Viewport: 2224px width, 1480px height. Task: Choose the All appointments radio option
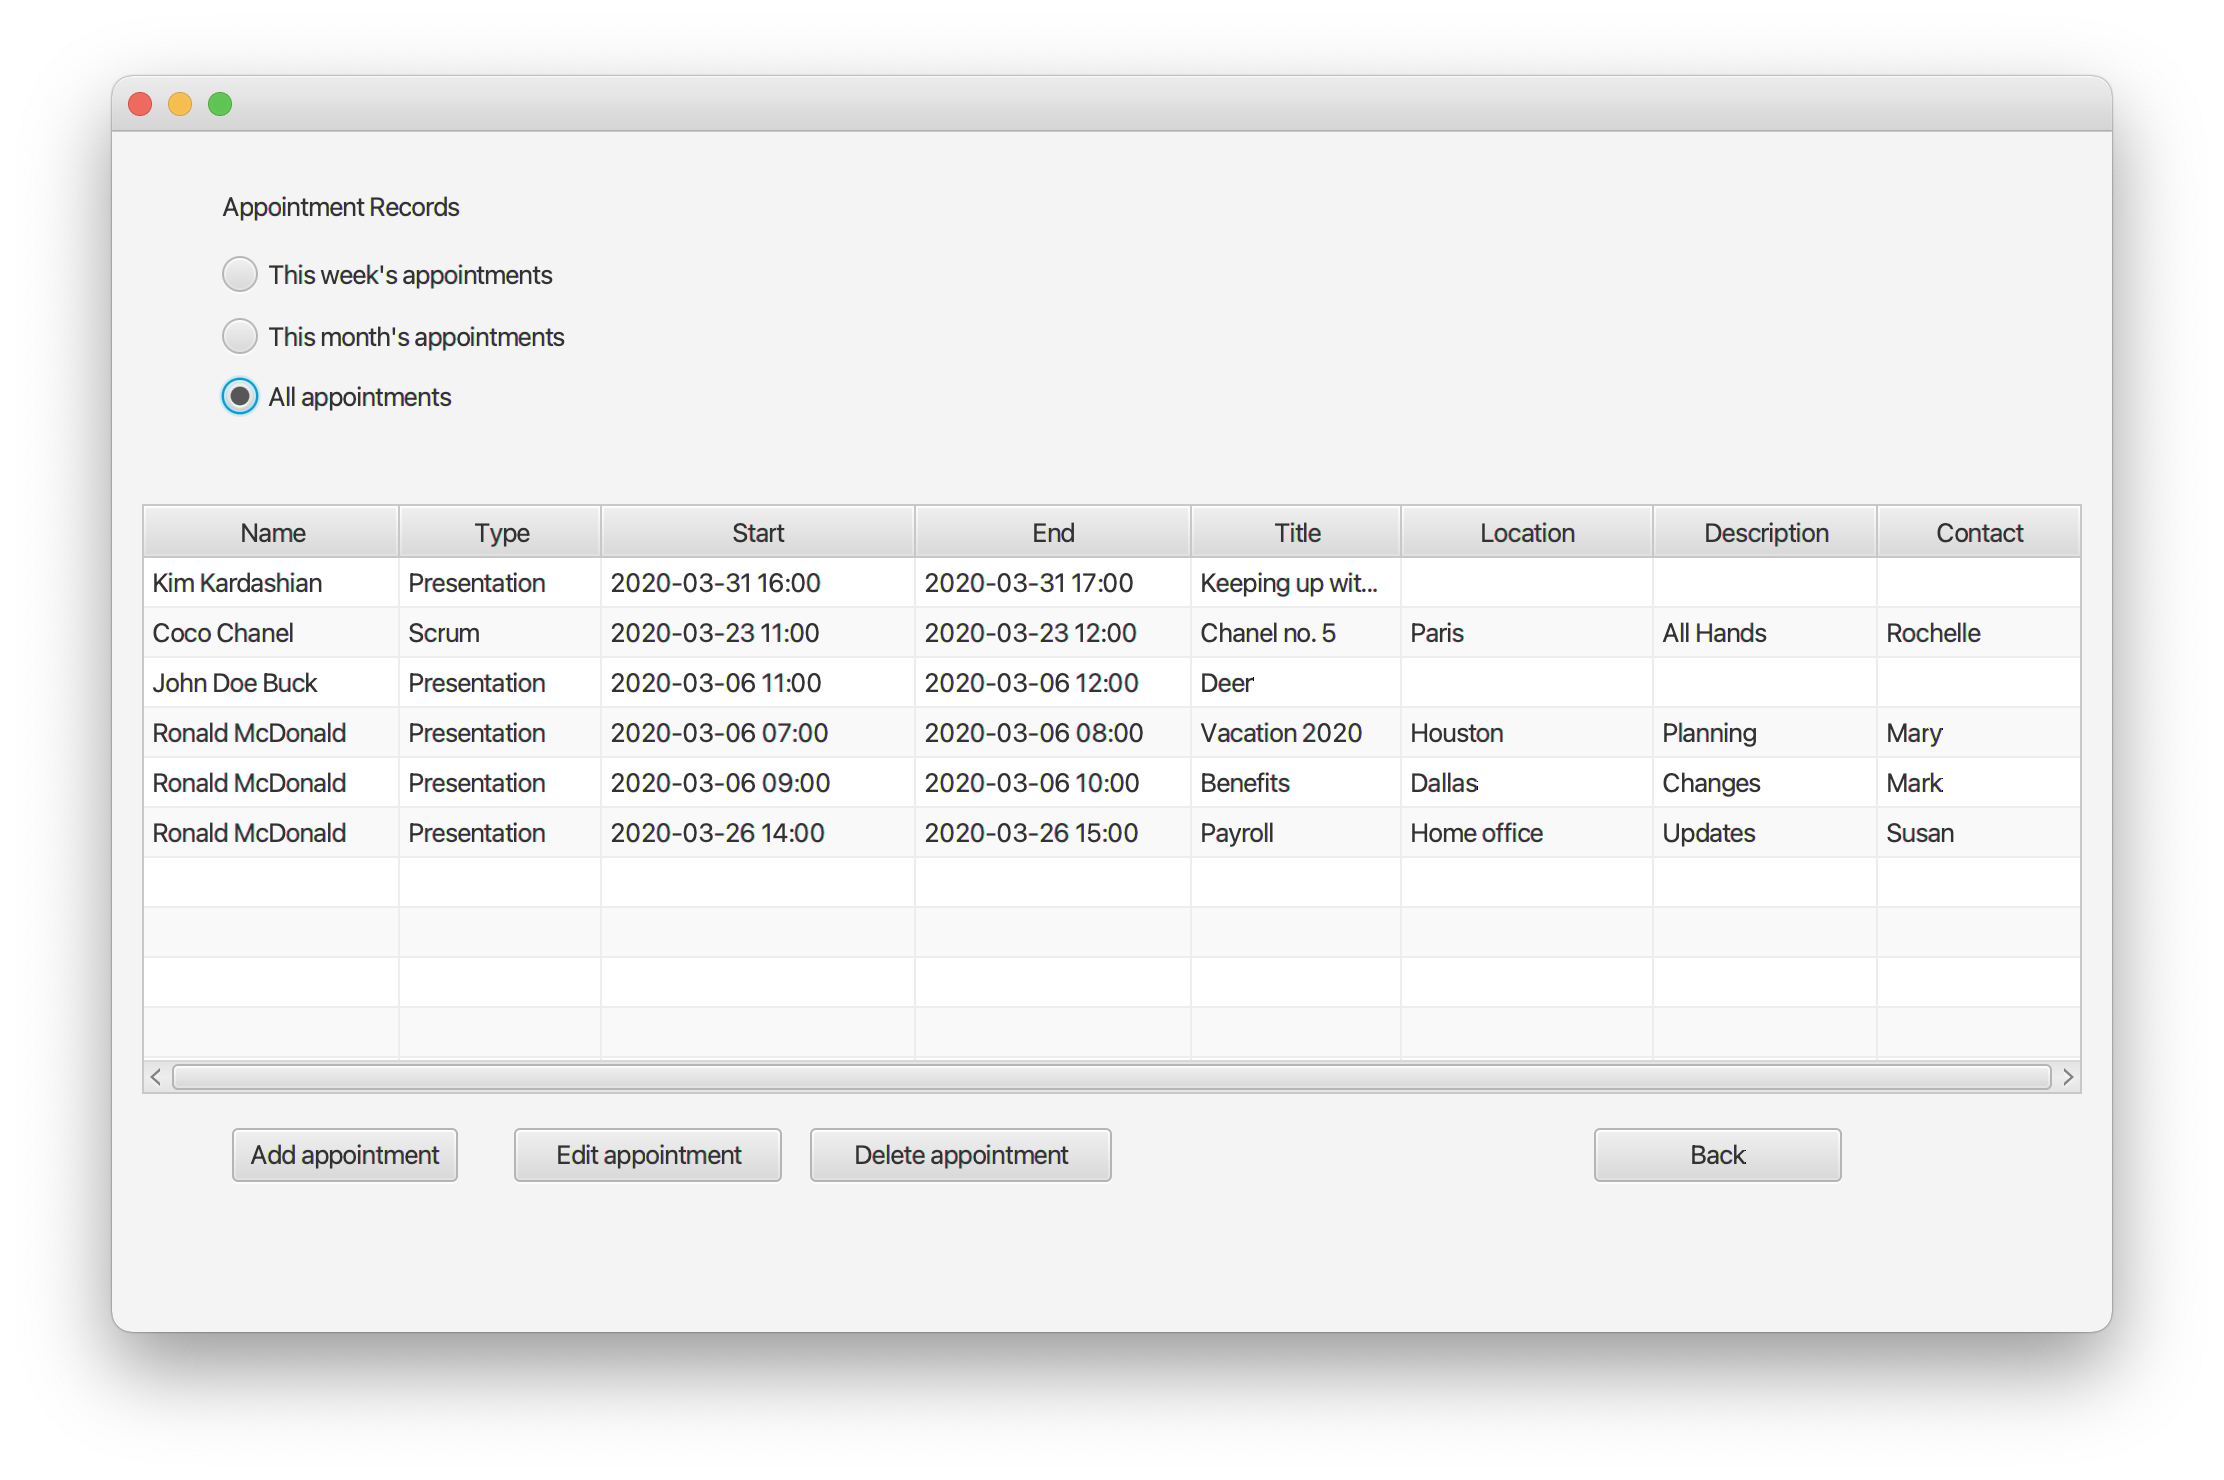[x=240, y=397]
